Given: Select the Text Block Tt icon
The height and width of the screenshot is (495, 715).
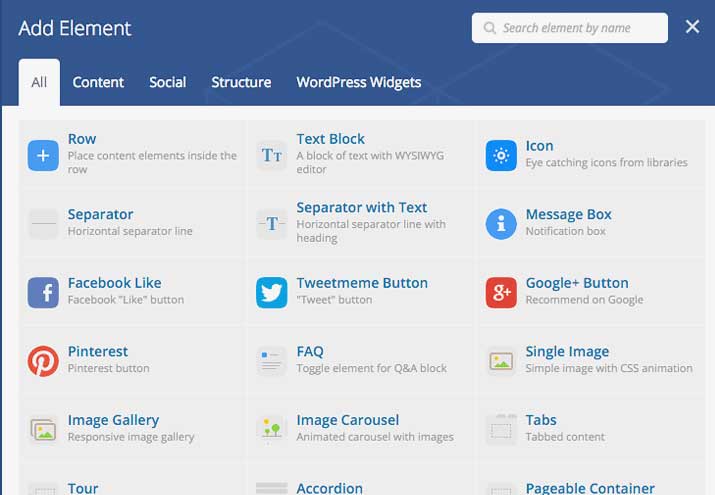Looking at the screenshot, I should [272, 155].
